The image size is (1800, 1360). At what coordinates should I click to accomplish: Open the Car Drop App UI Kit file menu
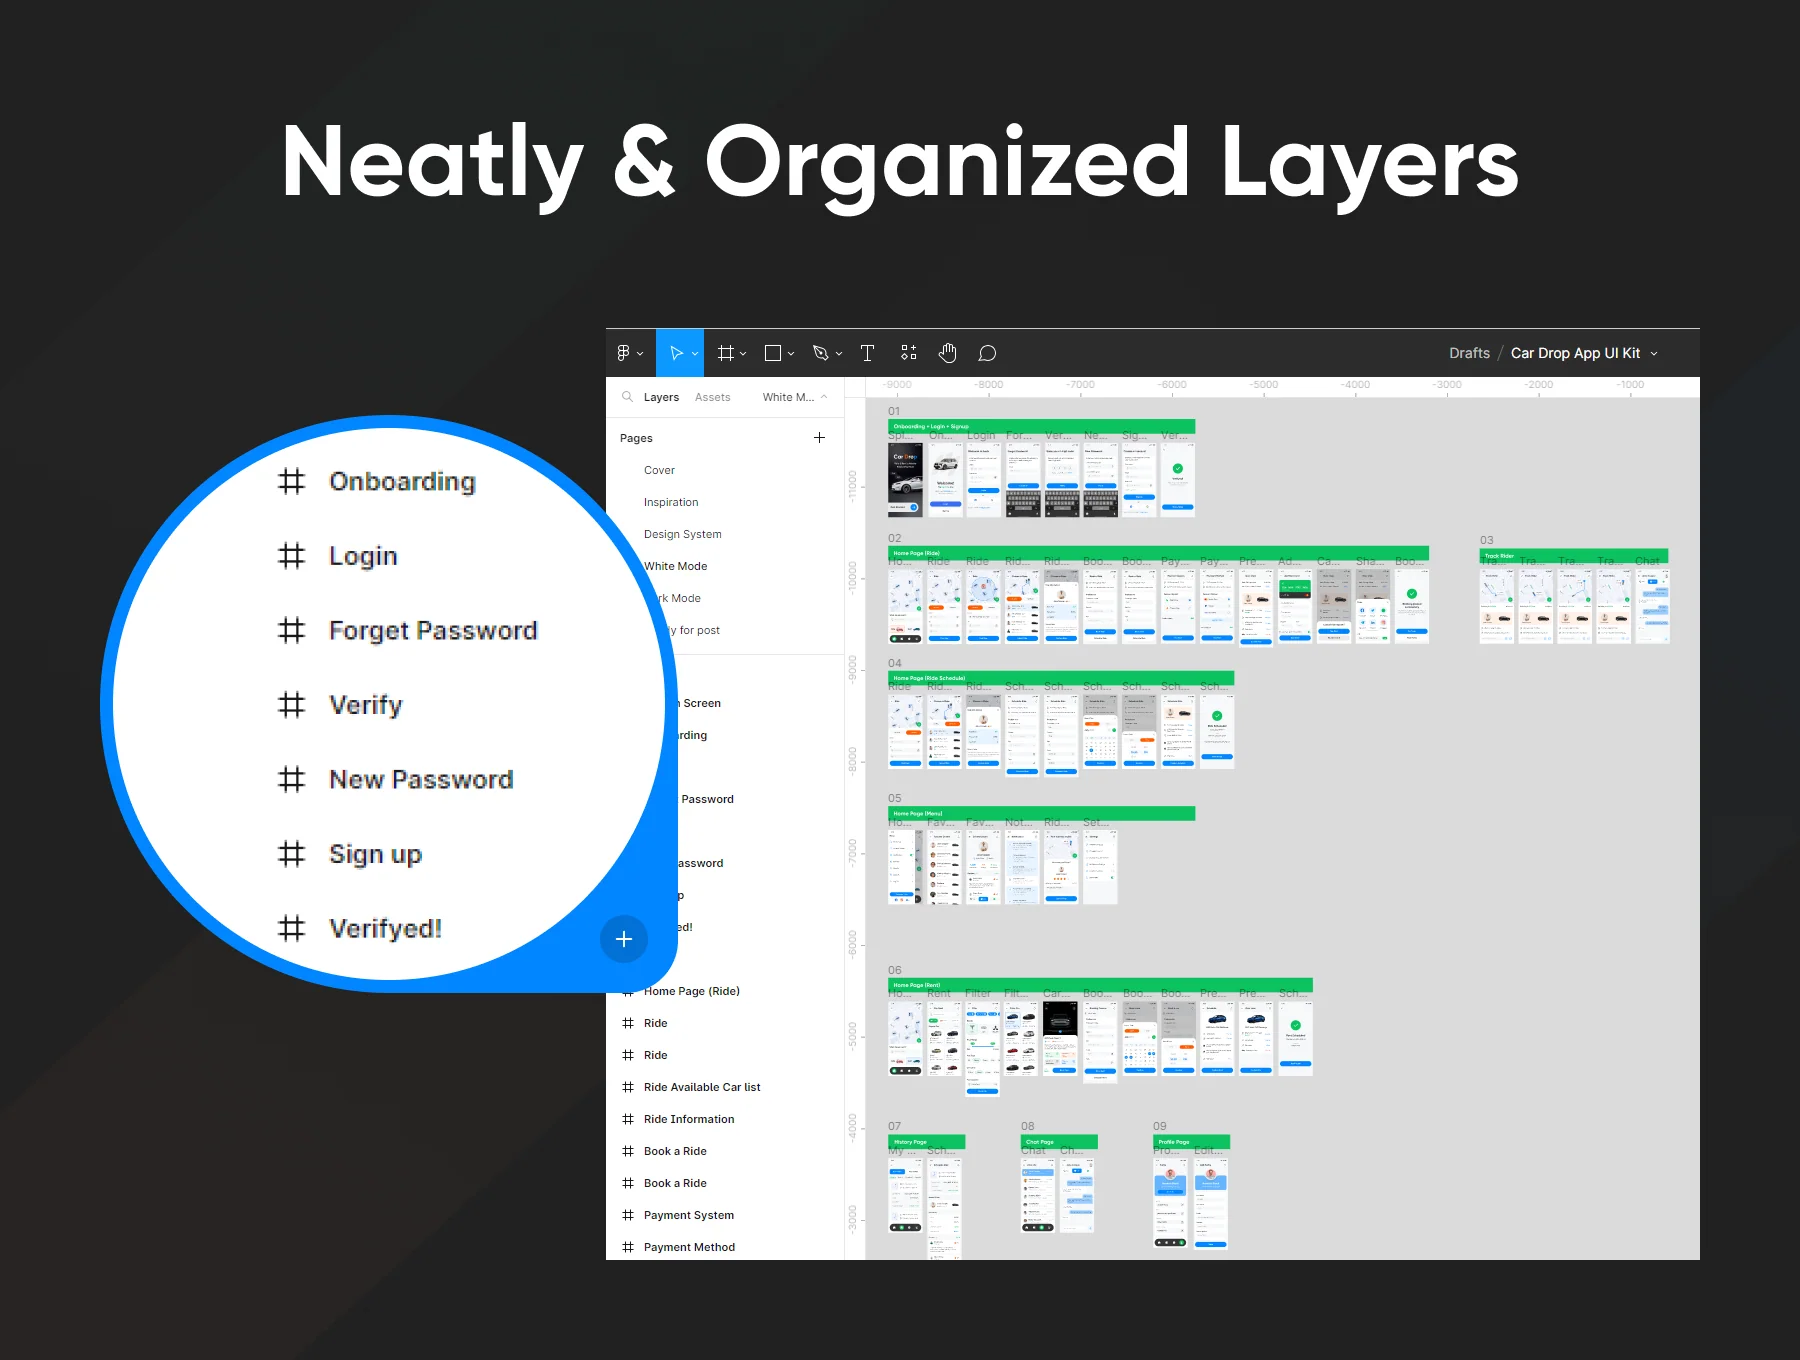(x=1584, y=353)
